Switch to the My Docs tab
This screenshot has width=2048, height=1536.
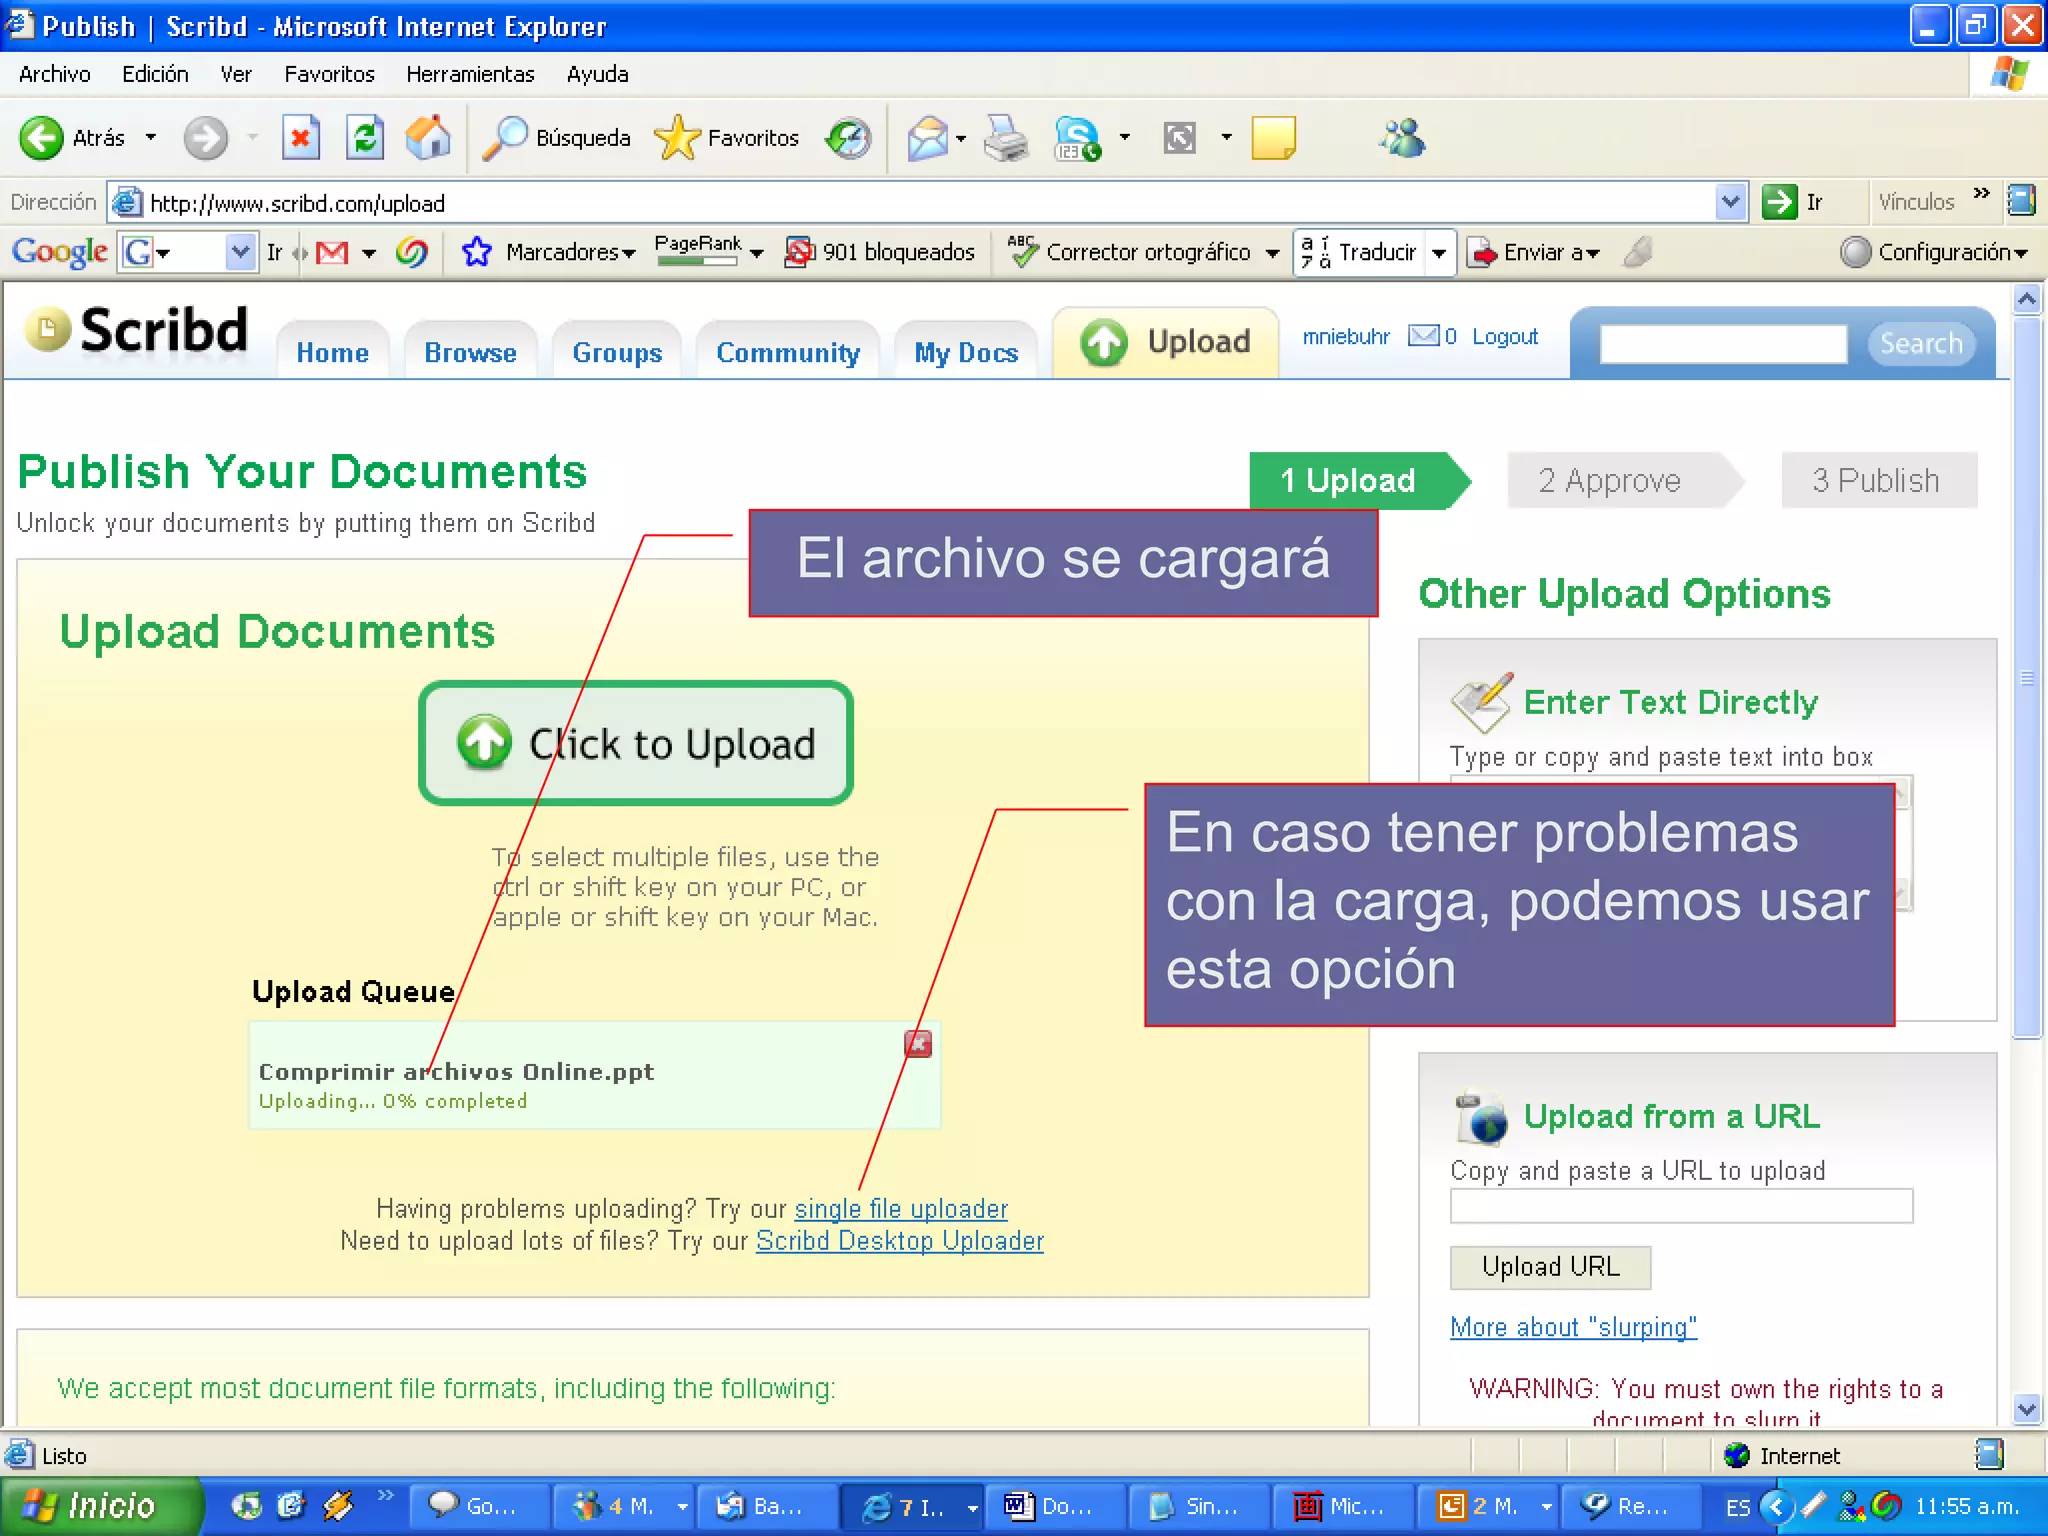pos(966,352)
